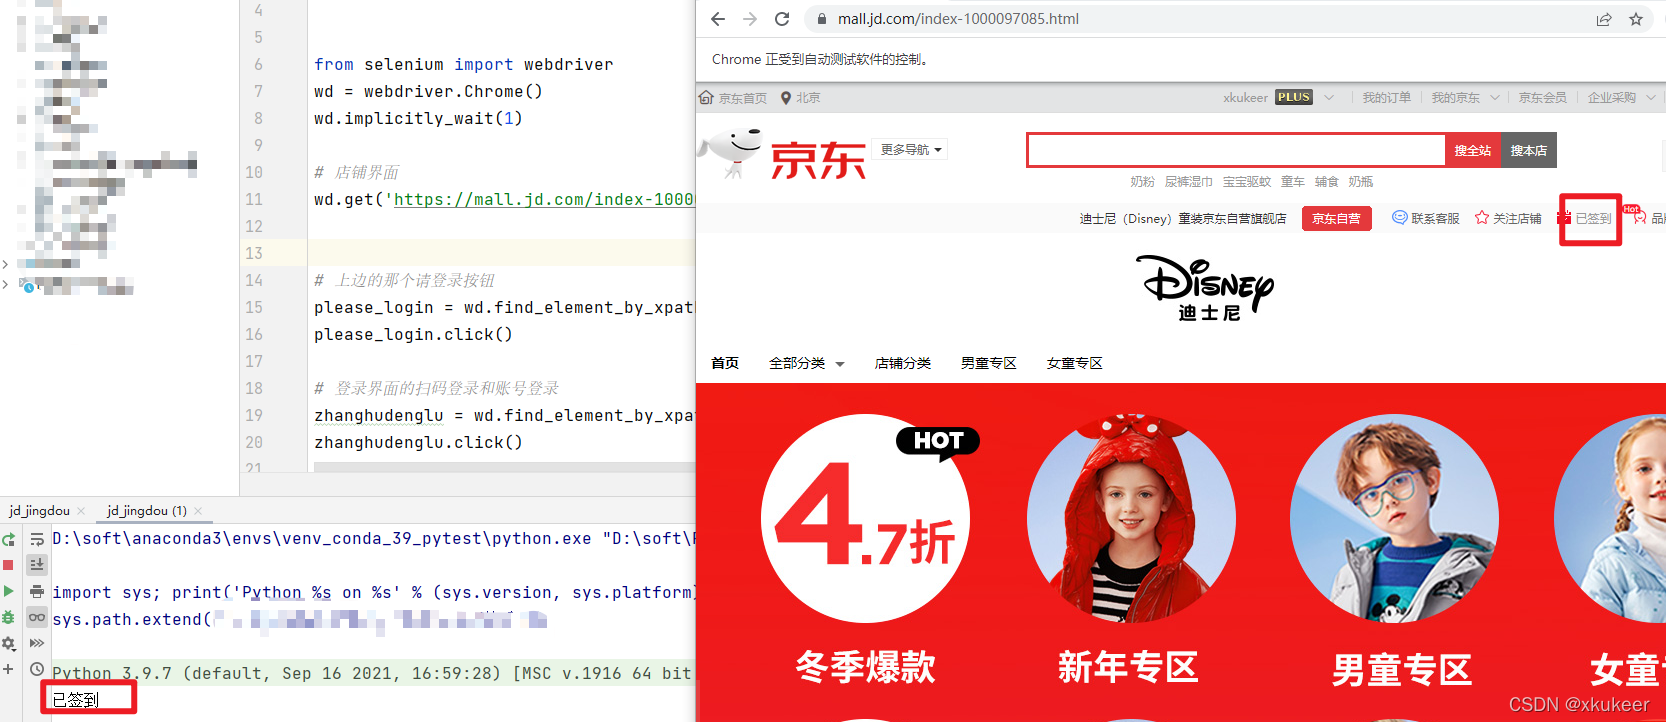Click the red 京东 logo
1666x722 pixels.
(817, 160)
